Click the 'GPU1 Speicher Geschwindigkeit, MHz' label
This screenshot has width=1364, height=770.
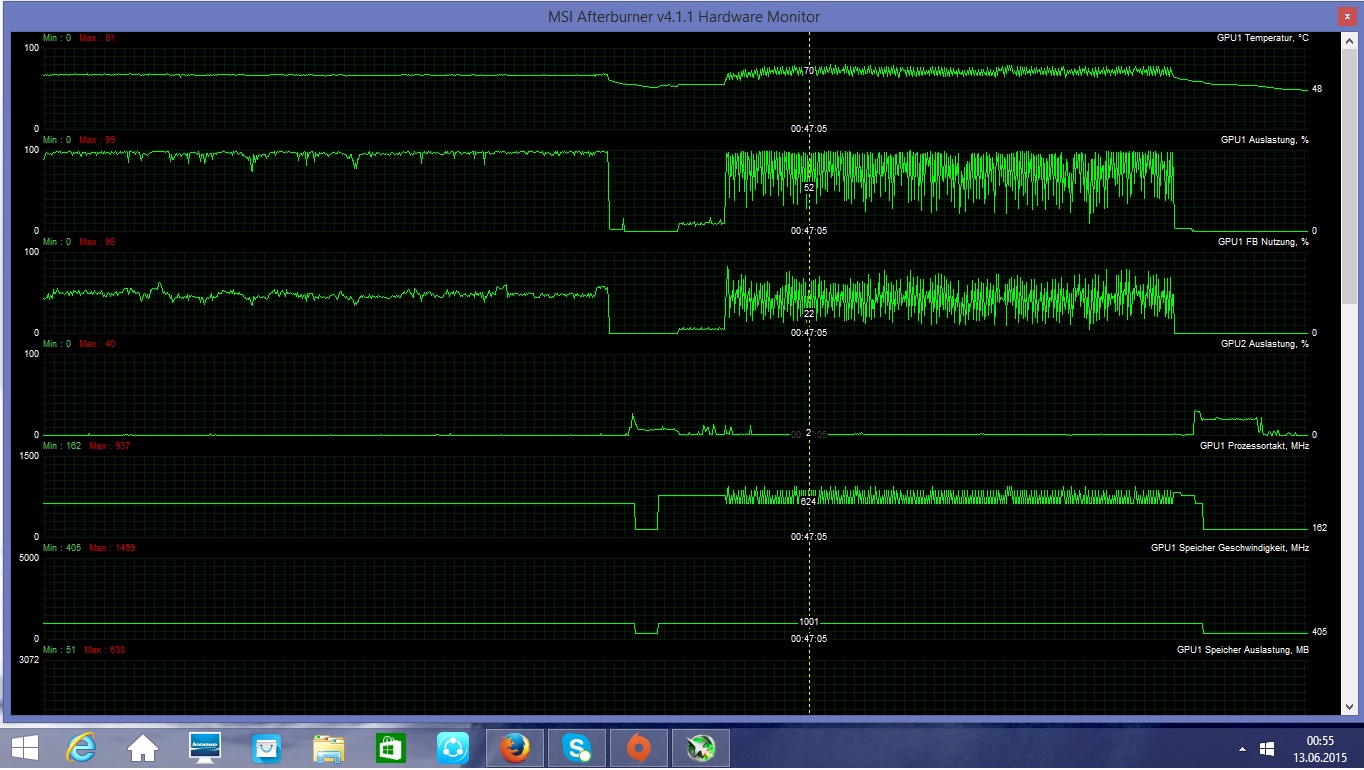click(1230, 548)
